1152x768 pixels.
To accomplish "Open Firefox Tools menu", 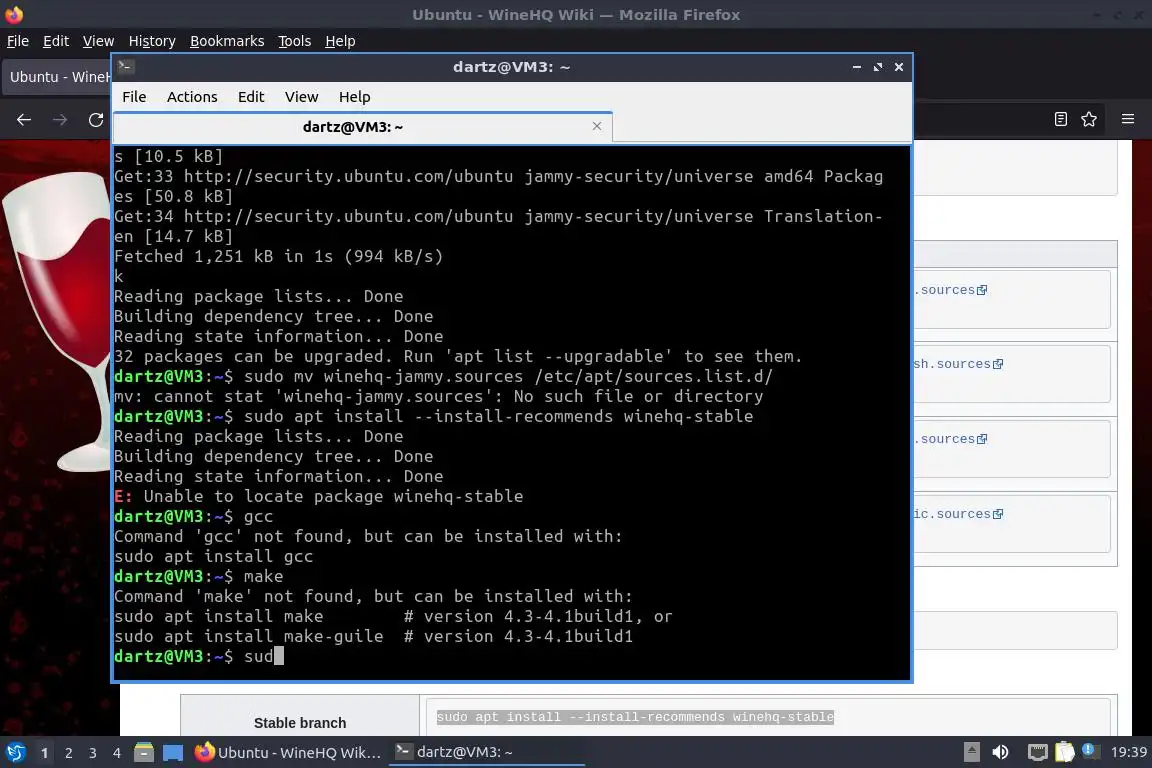I will [x=295, y=41].
